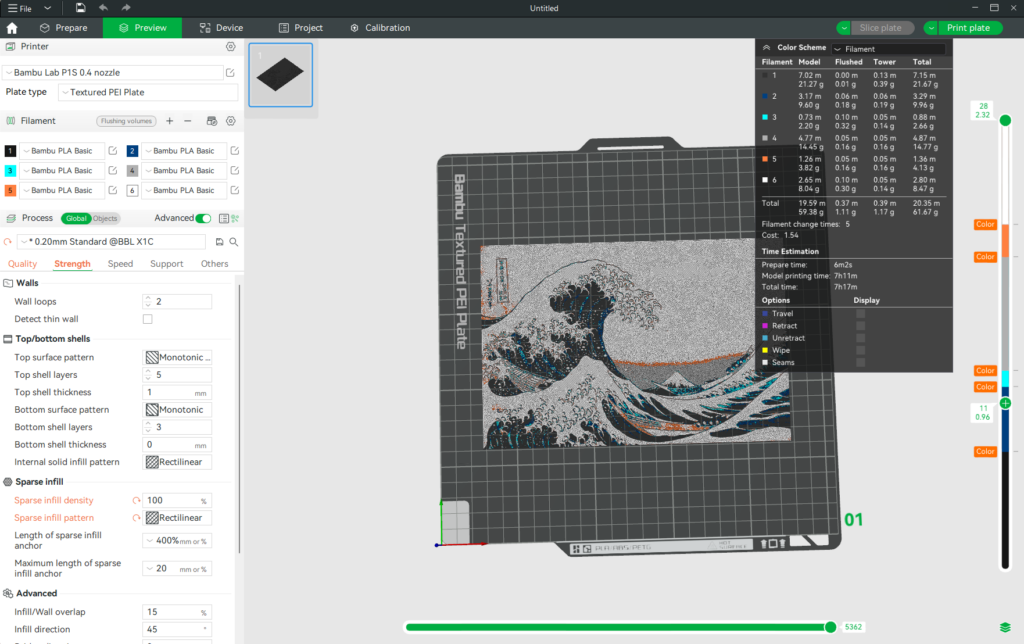Switch to the Device tab
The image size is (1024, 644).
221,28
